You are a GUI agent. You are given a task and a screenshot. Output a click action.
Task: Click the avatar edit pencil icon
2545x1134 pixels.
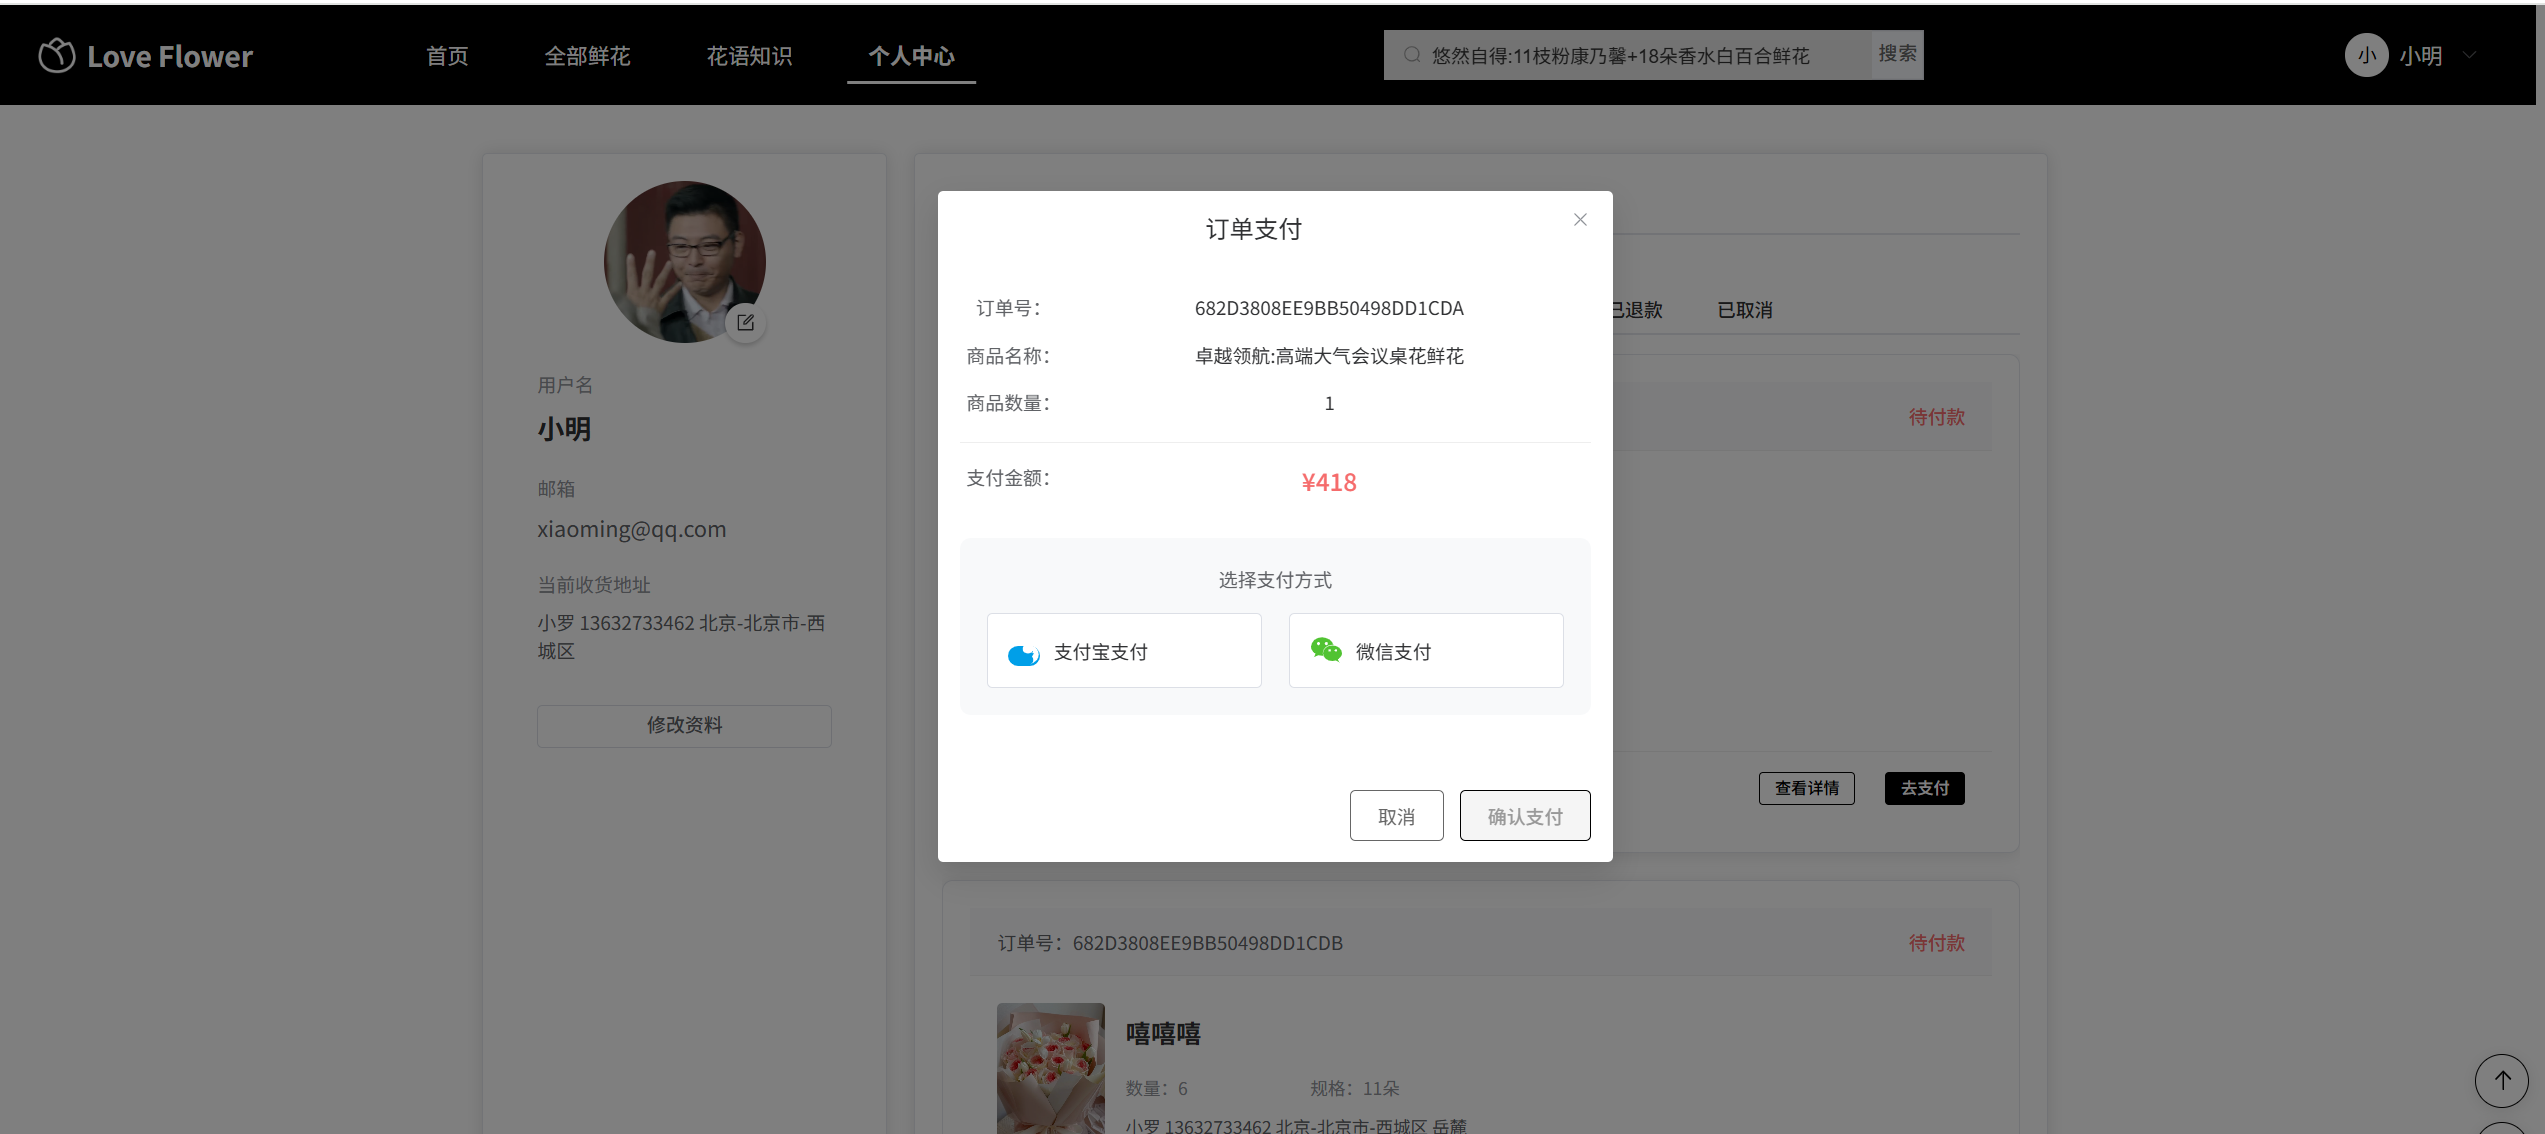745,322
